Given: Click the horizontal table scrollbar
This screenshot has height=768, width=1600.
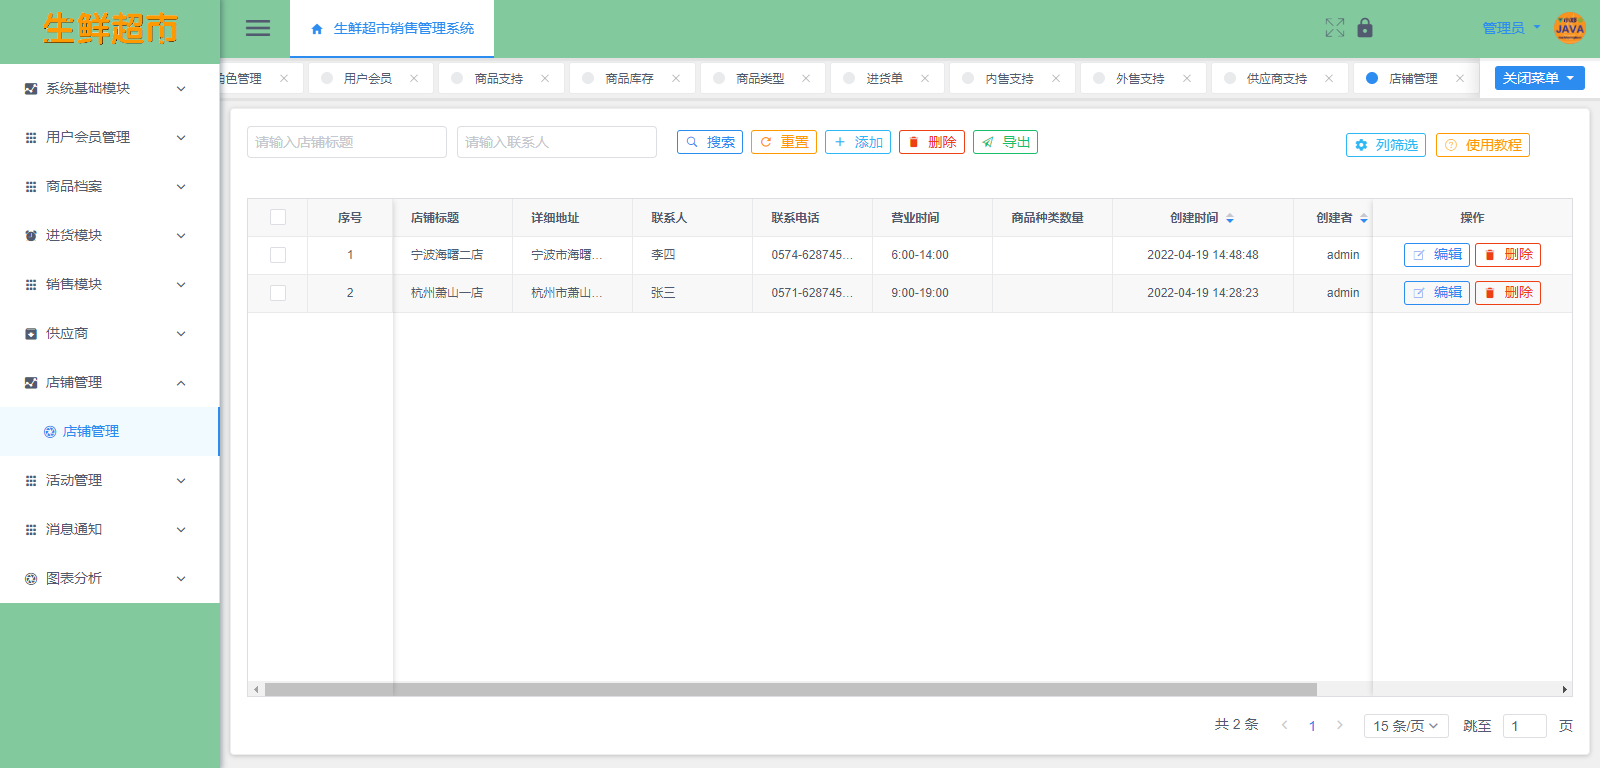Looking at the screenshot, I should (790, 689).
